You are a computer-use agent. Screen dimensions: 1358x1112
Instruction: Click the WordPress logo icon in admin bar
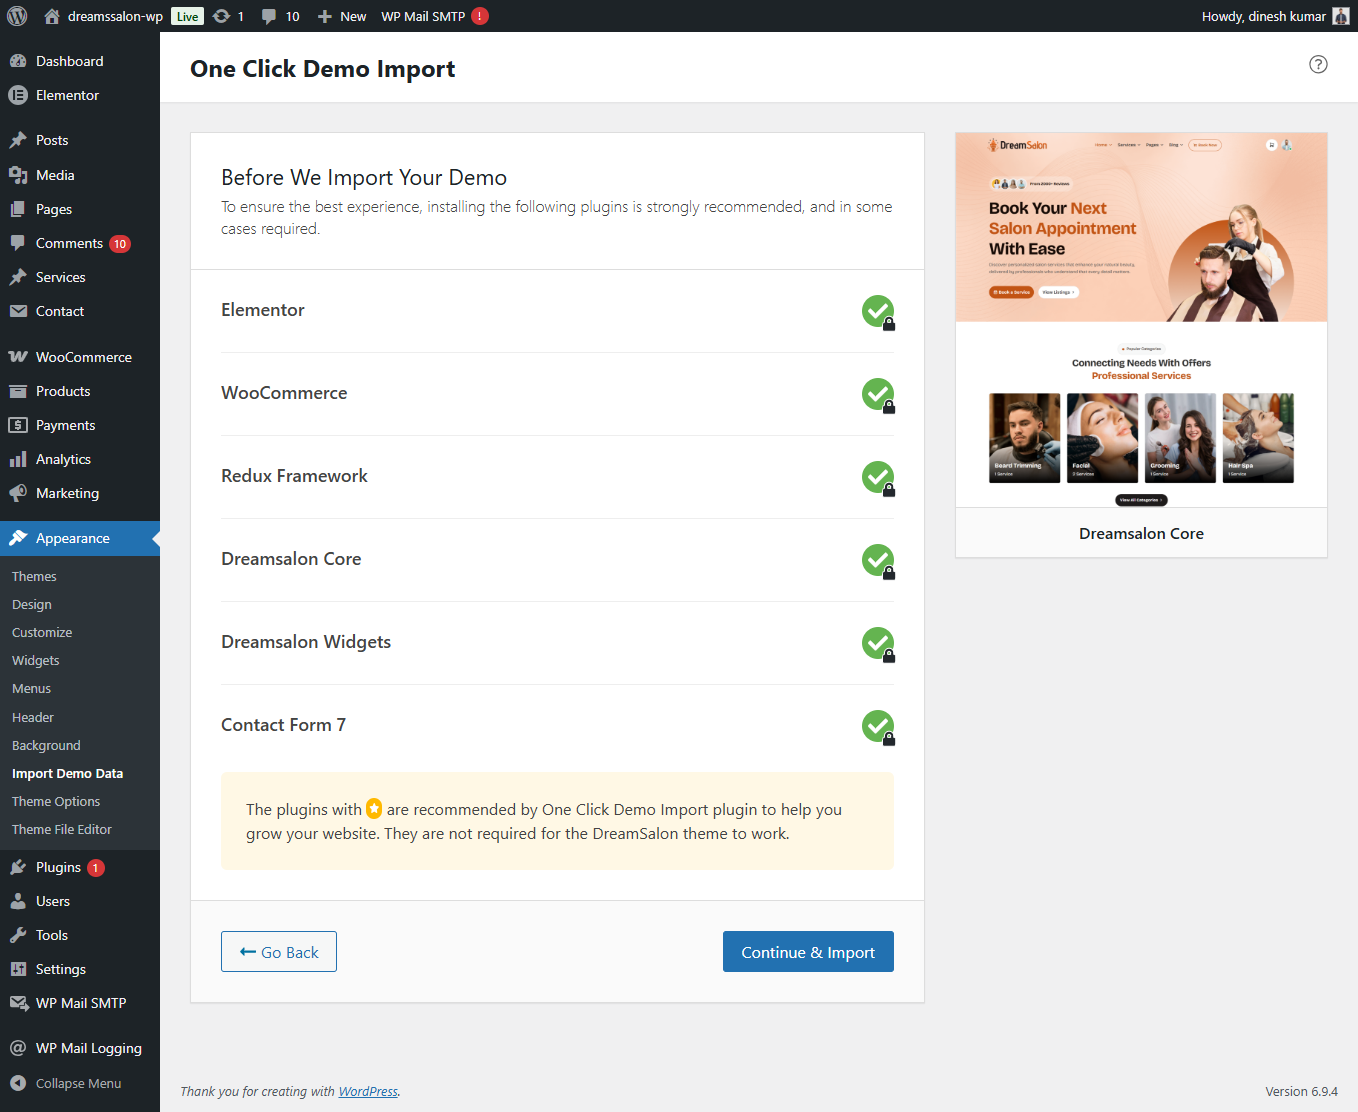pos(17,16)
